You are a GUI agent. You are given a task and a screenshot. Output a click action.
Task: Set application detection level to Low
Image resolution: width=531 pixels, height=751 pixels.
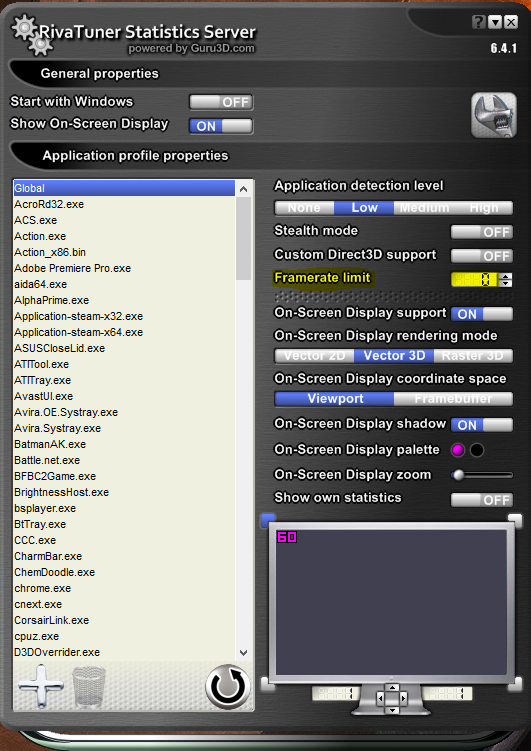364,208
